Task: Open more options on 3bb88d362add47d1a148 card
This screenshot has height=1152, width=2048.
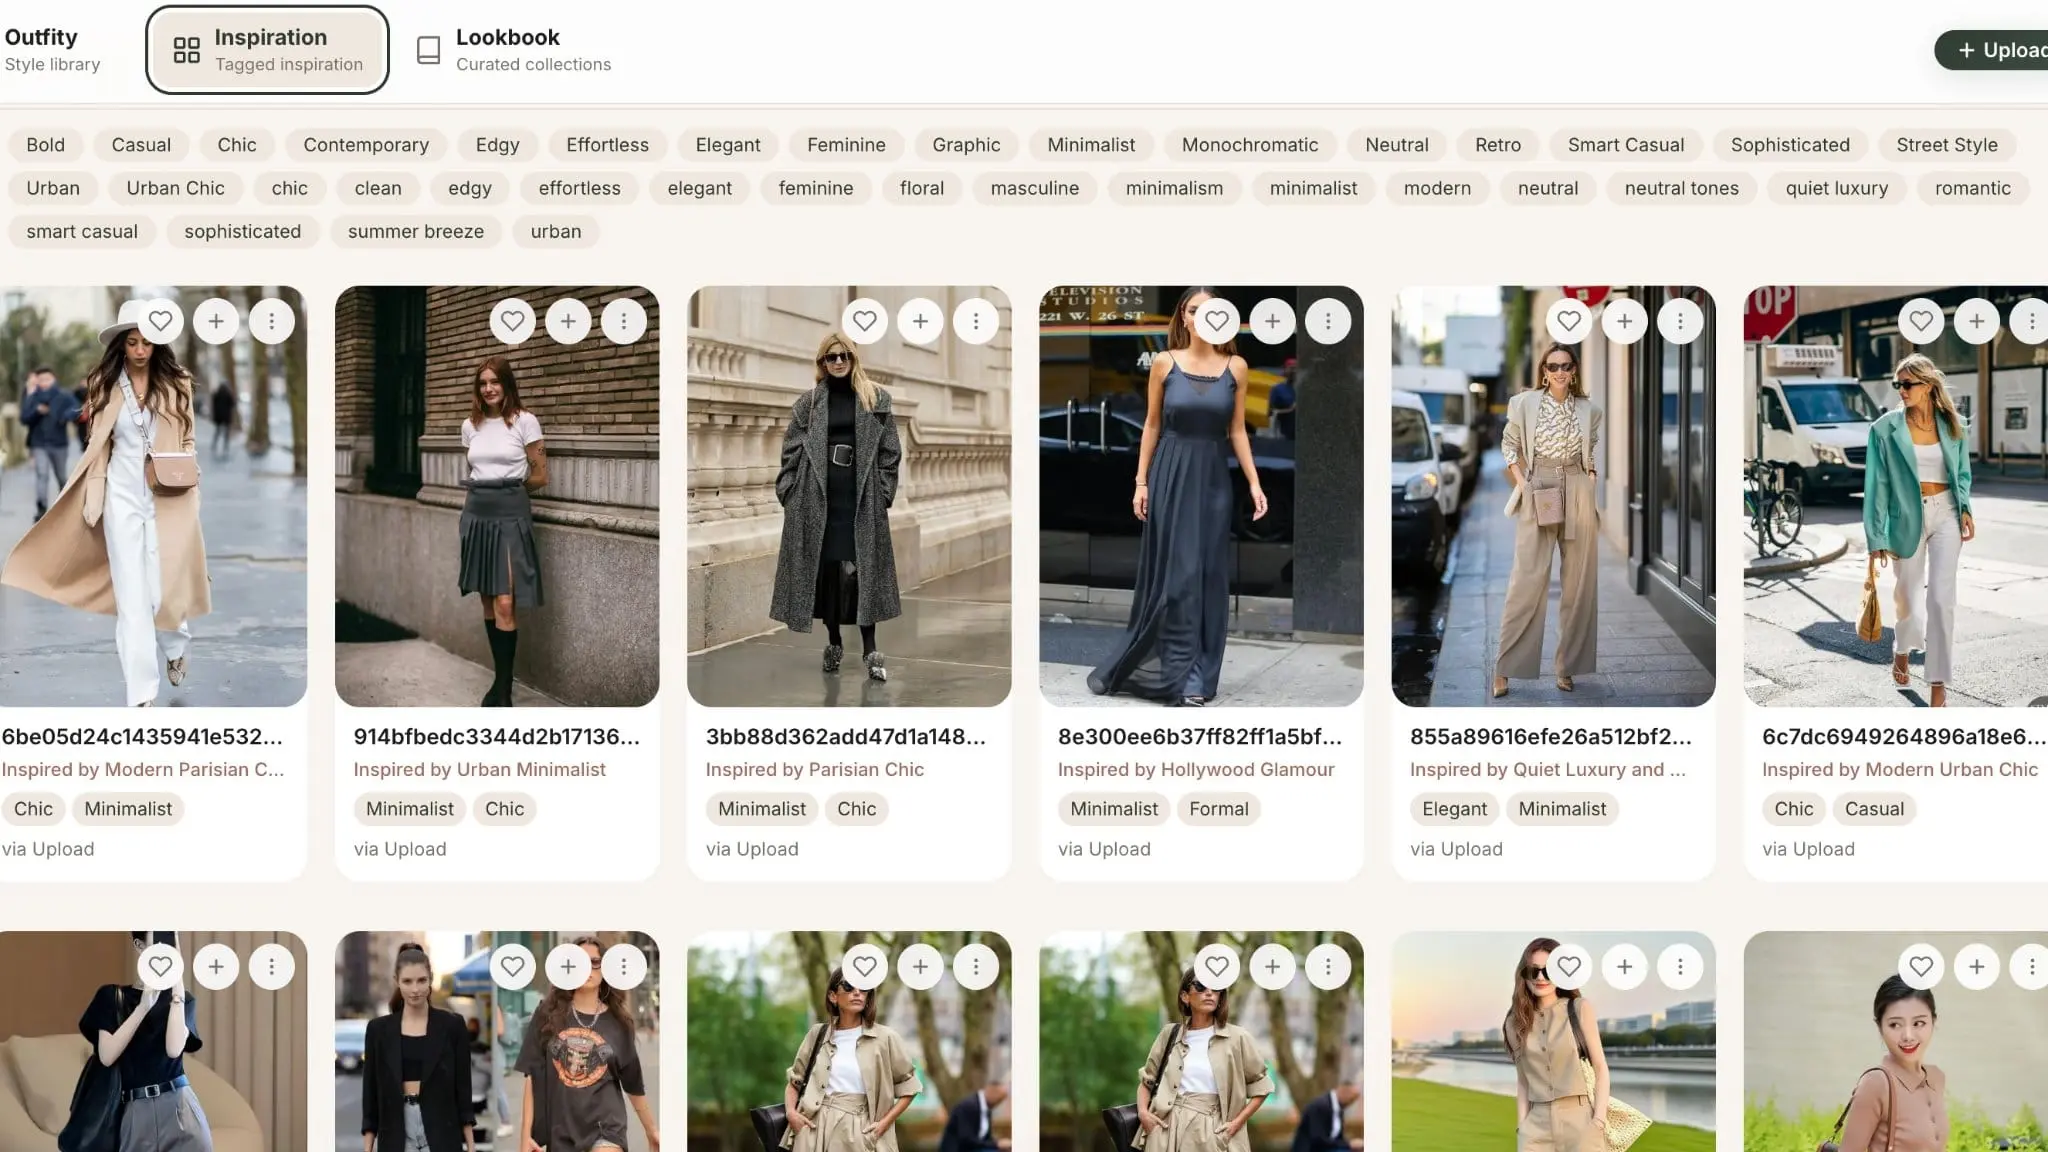Action: click(976, 321)
